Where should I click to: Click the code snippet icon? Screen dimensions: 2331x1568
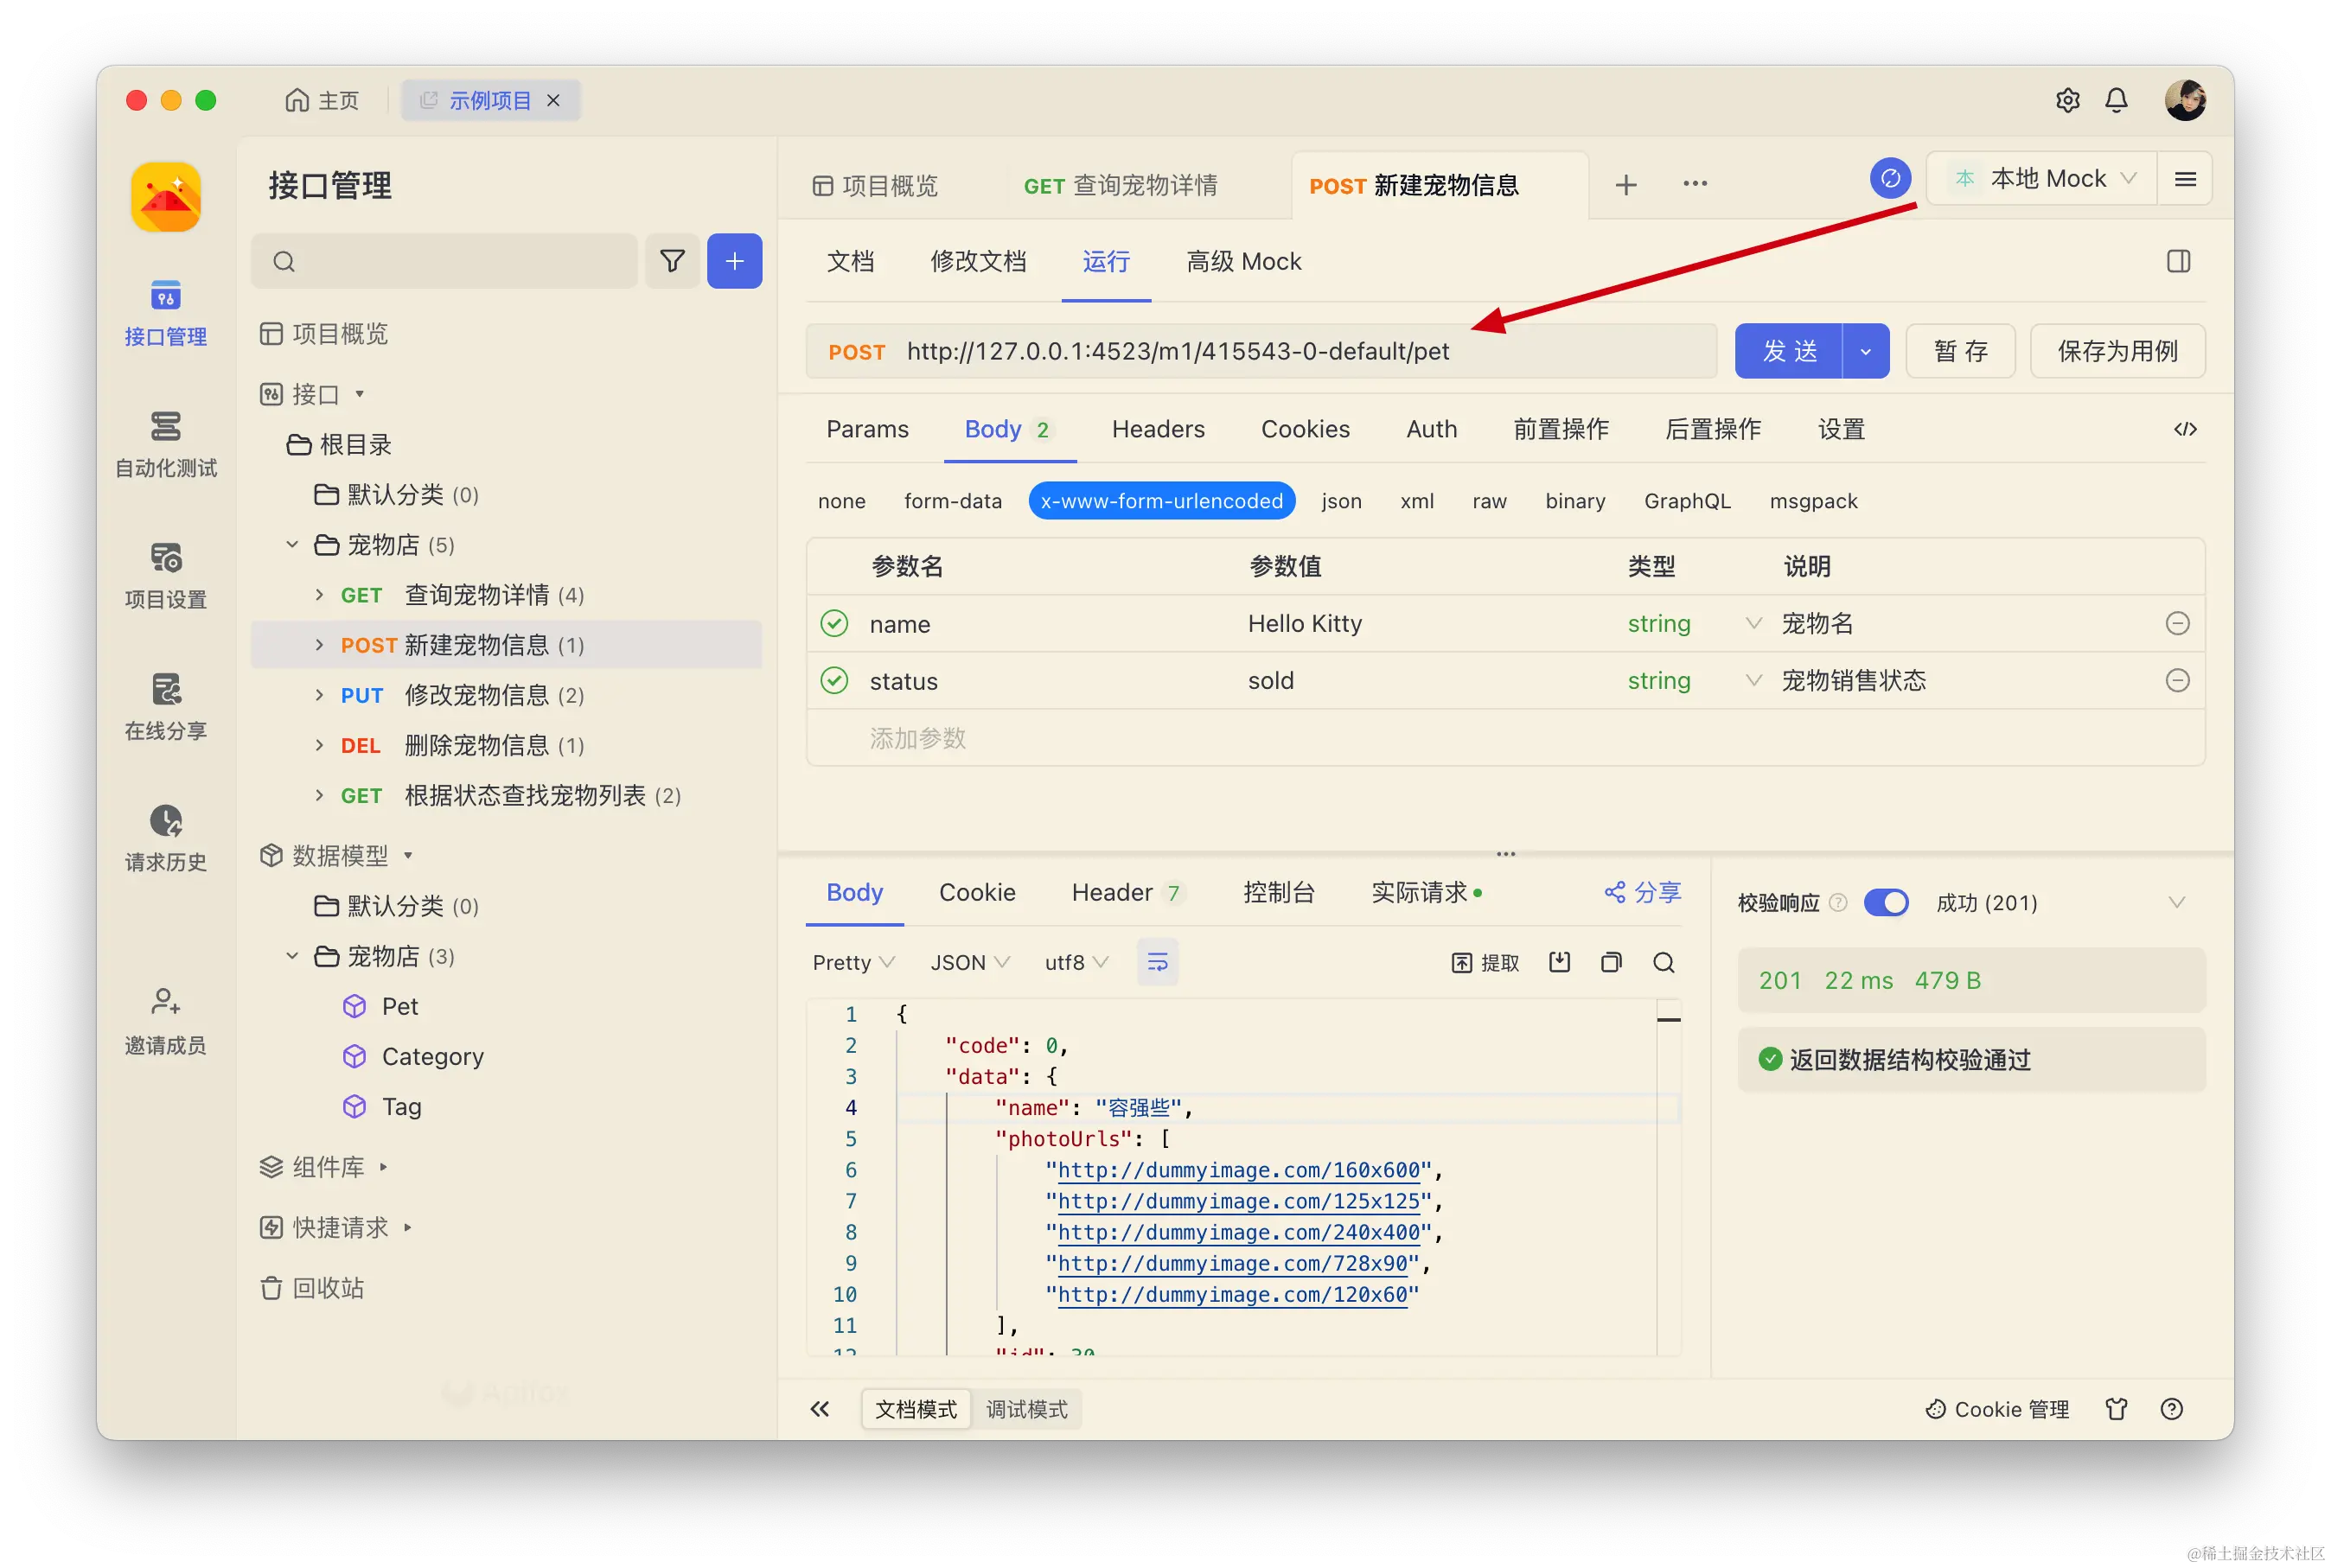point(2185,429)
